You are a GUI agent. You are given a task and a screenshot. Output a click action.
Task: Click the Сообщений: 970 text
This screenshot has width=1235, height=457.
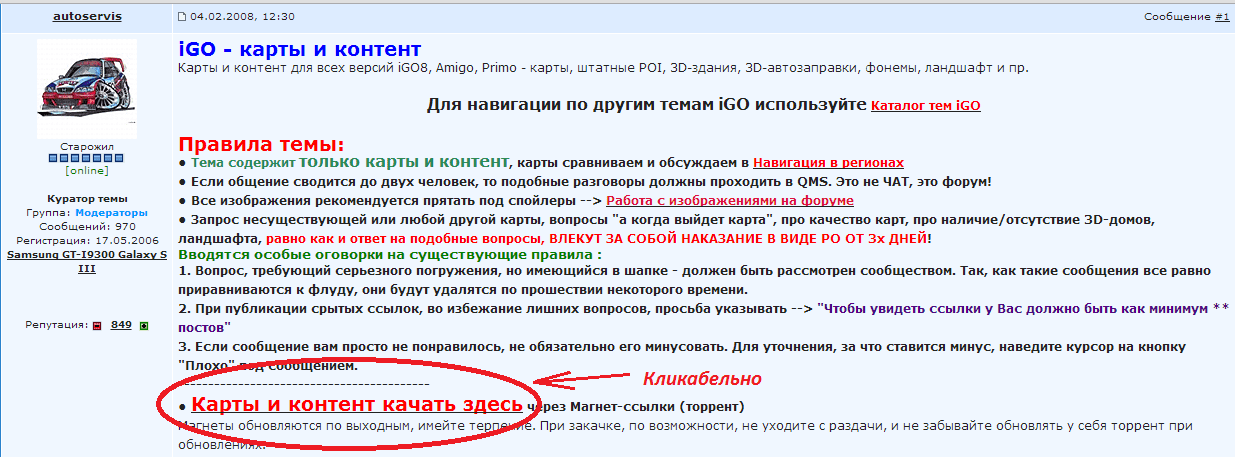click(87, 227)
